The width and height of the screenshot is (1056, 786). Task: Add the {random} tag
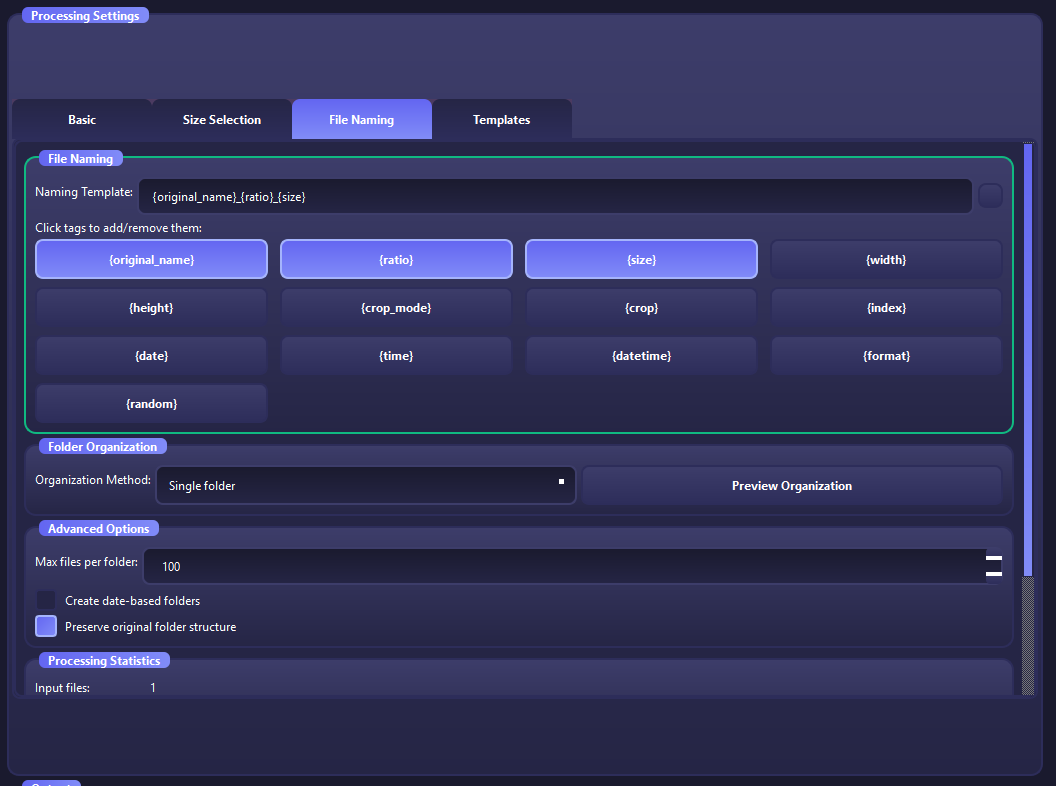click(x=151, y=404)
